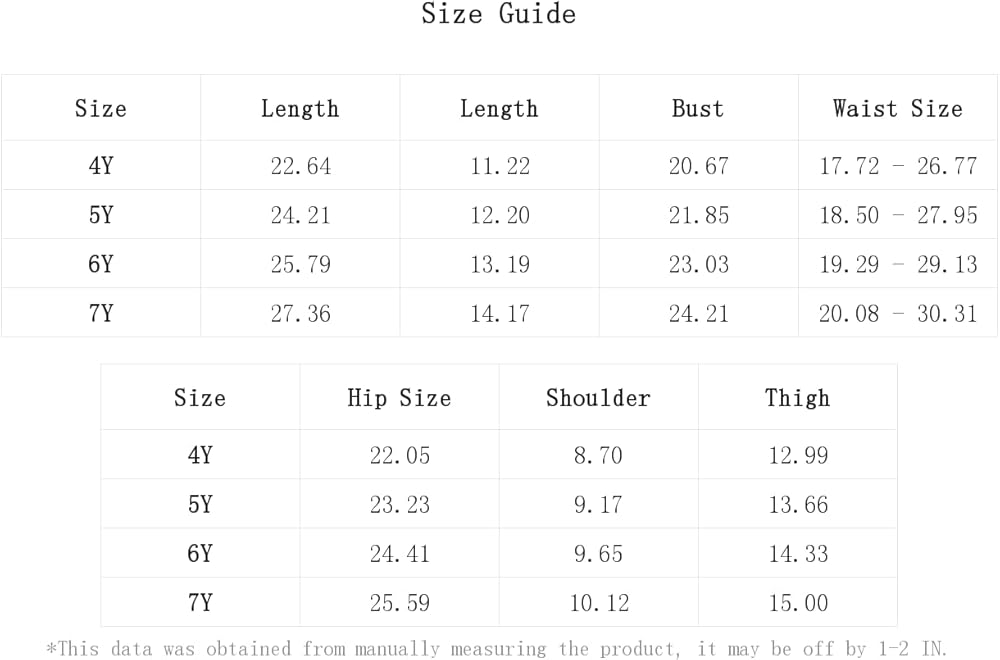The height and width of the screenshot is (660, 1000).
Task: Select the 23.03 bust value
Action: click(698, 264)
